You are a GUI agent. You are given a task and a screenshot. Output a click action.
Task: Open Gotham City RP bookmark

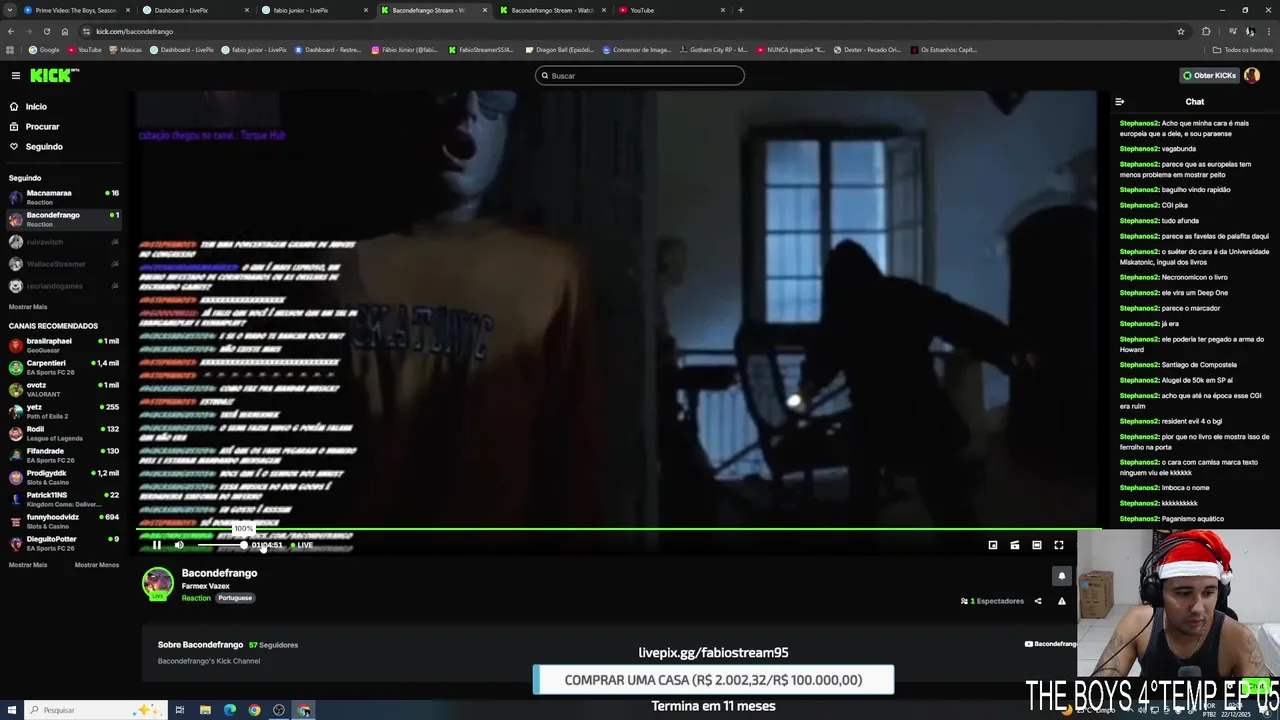[713, 50]
